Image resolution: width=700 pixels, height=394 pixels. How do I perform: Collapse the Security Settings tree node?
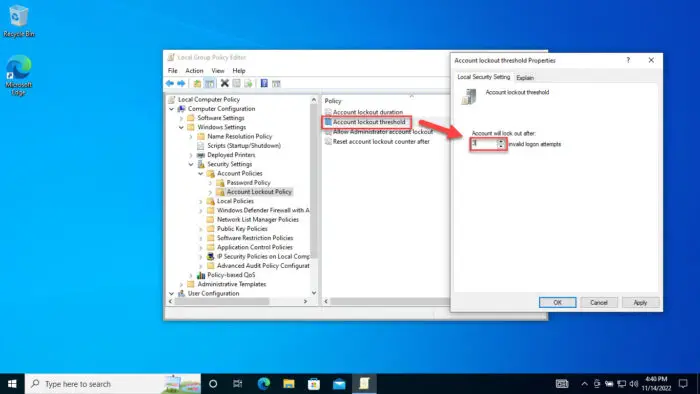point(191,164)
